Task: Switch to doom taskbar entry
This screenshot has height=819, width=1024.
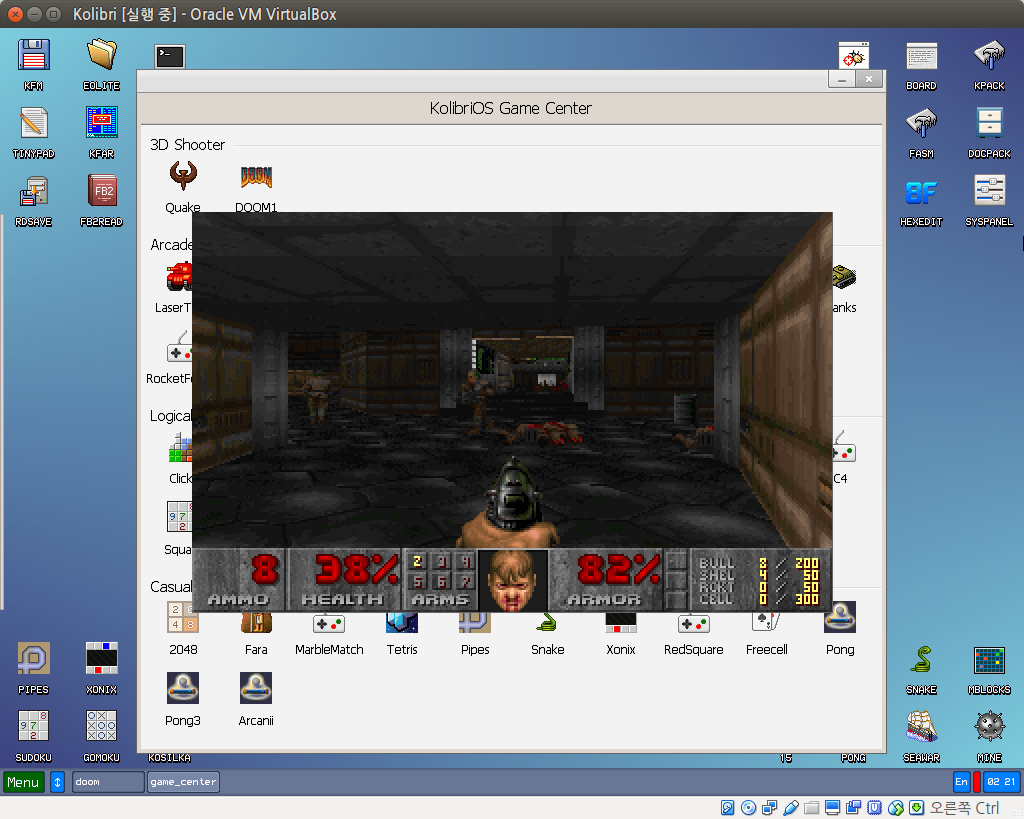Action: point(108,782)
